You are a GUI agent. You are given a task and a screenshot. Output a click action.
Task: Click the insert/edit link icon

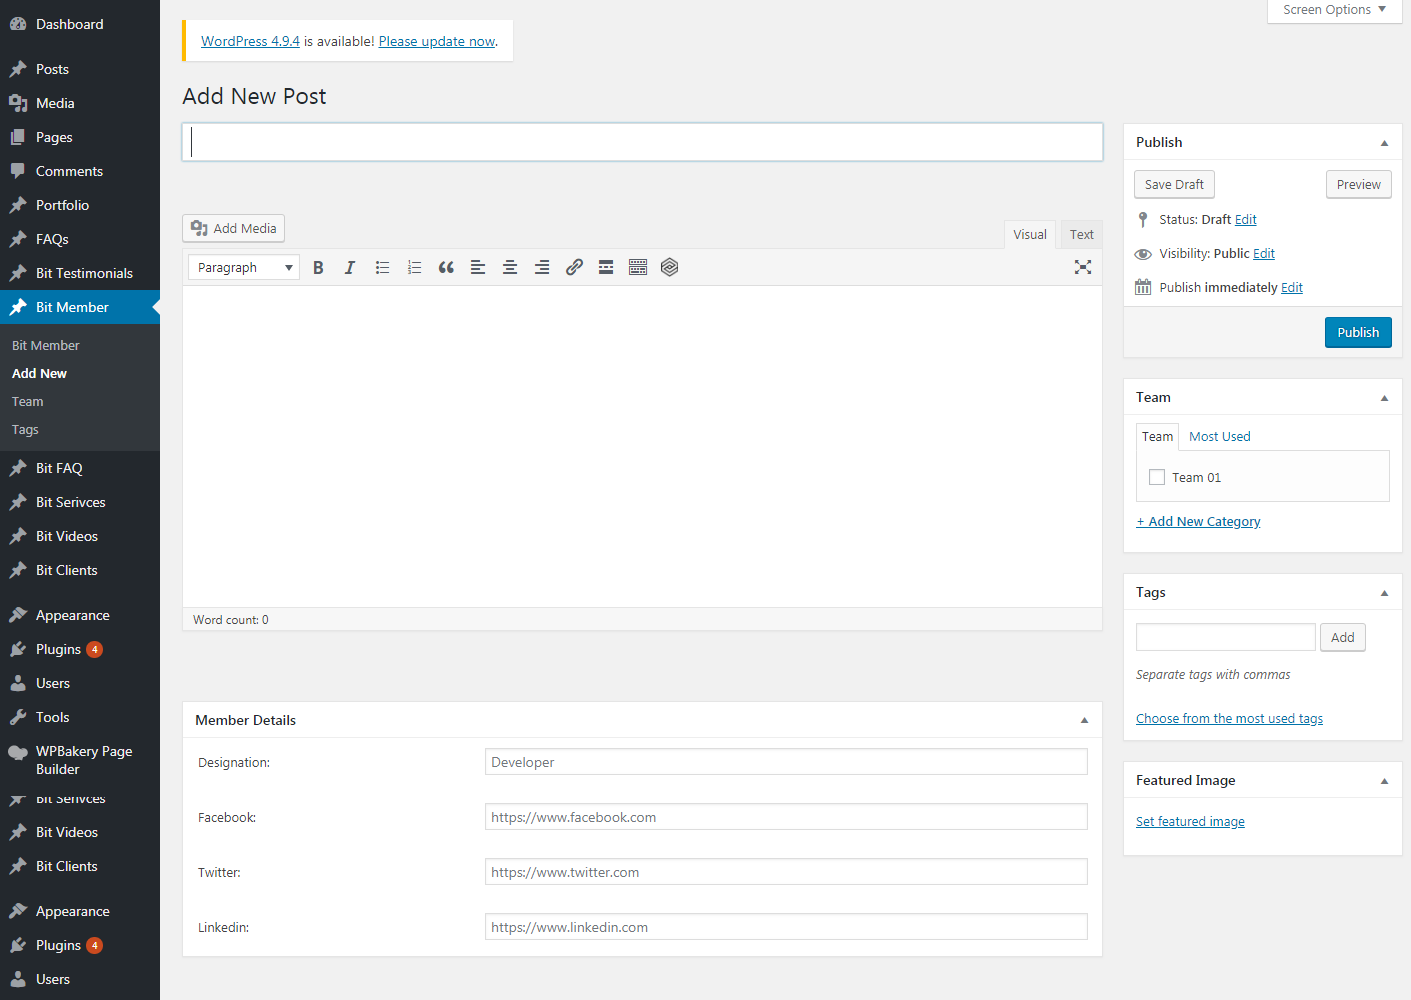(x=574, y=268)
